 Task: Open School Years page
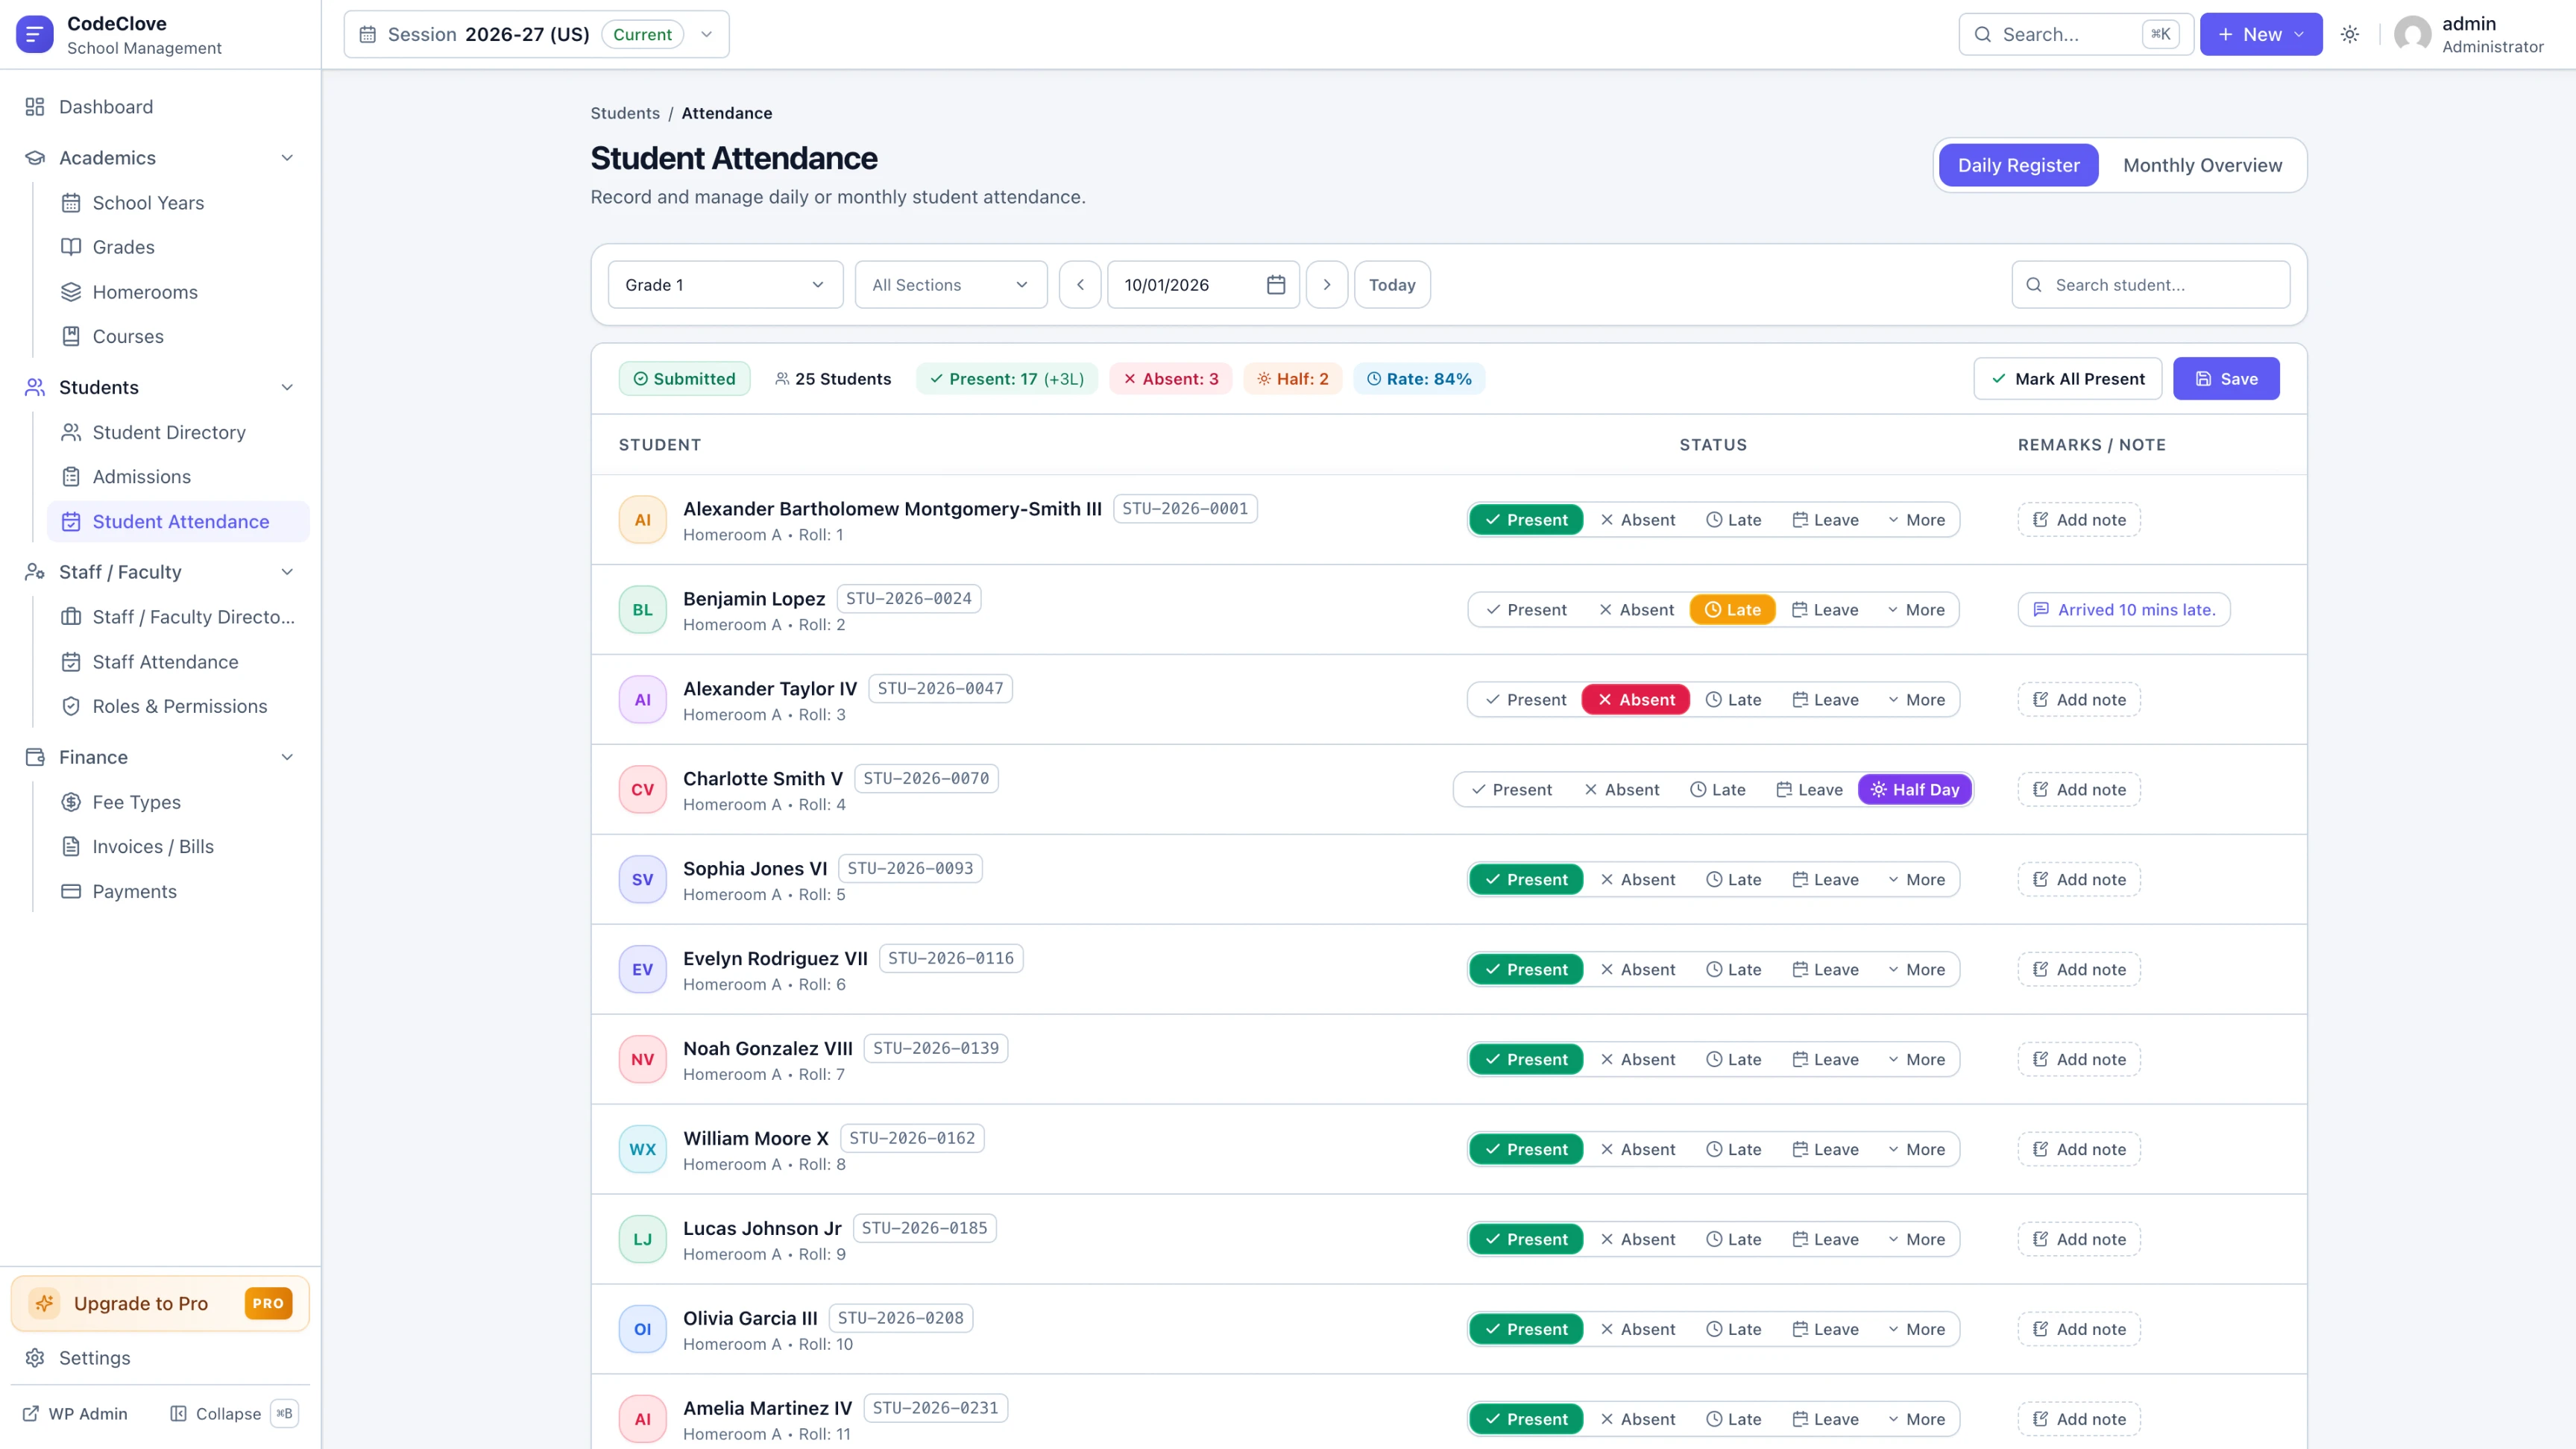coord(178,203)
